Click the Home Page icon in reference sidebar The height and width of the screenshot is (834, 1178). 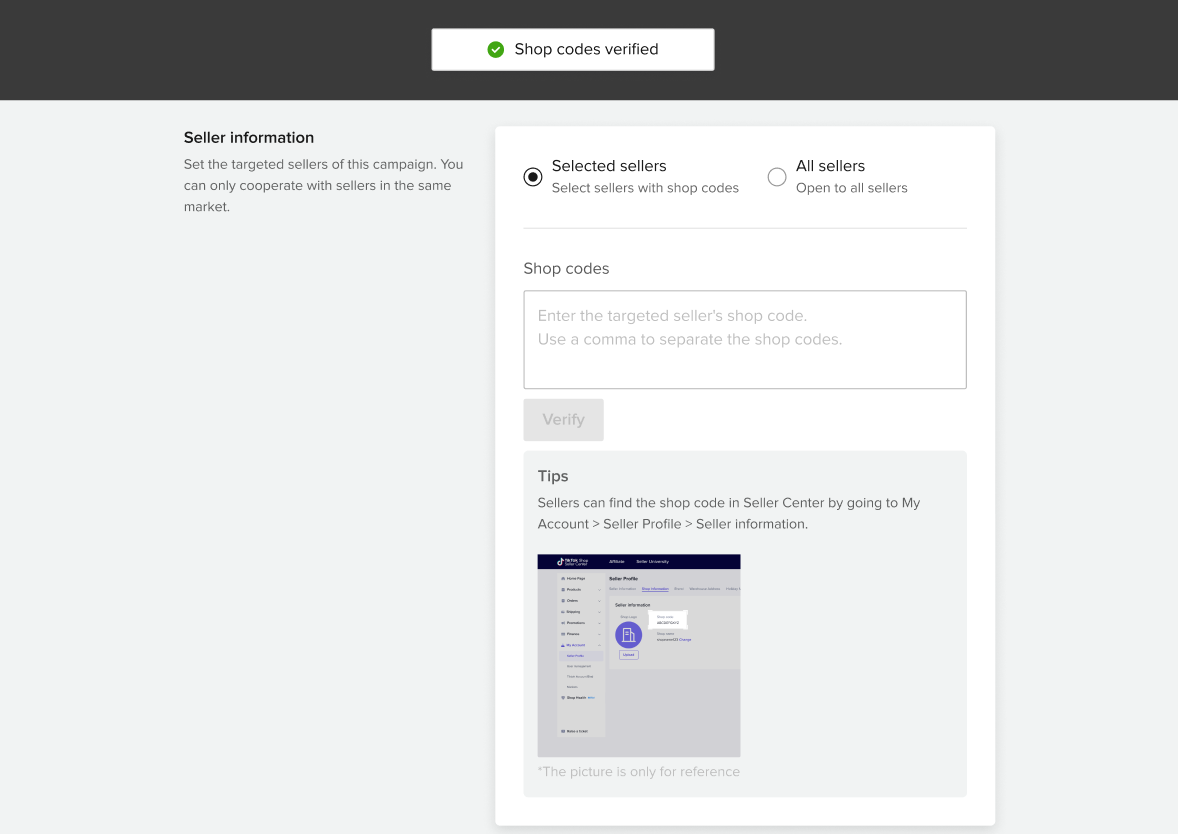pyautogui.click(x=563, y=579)
